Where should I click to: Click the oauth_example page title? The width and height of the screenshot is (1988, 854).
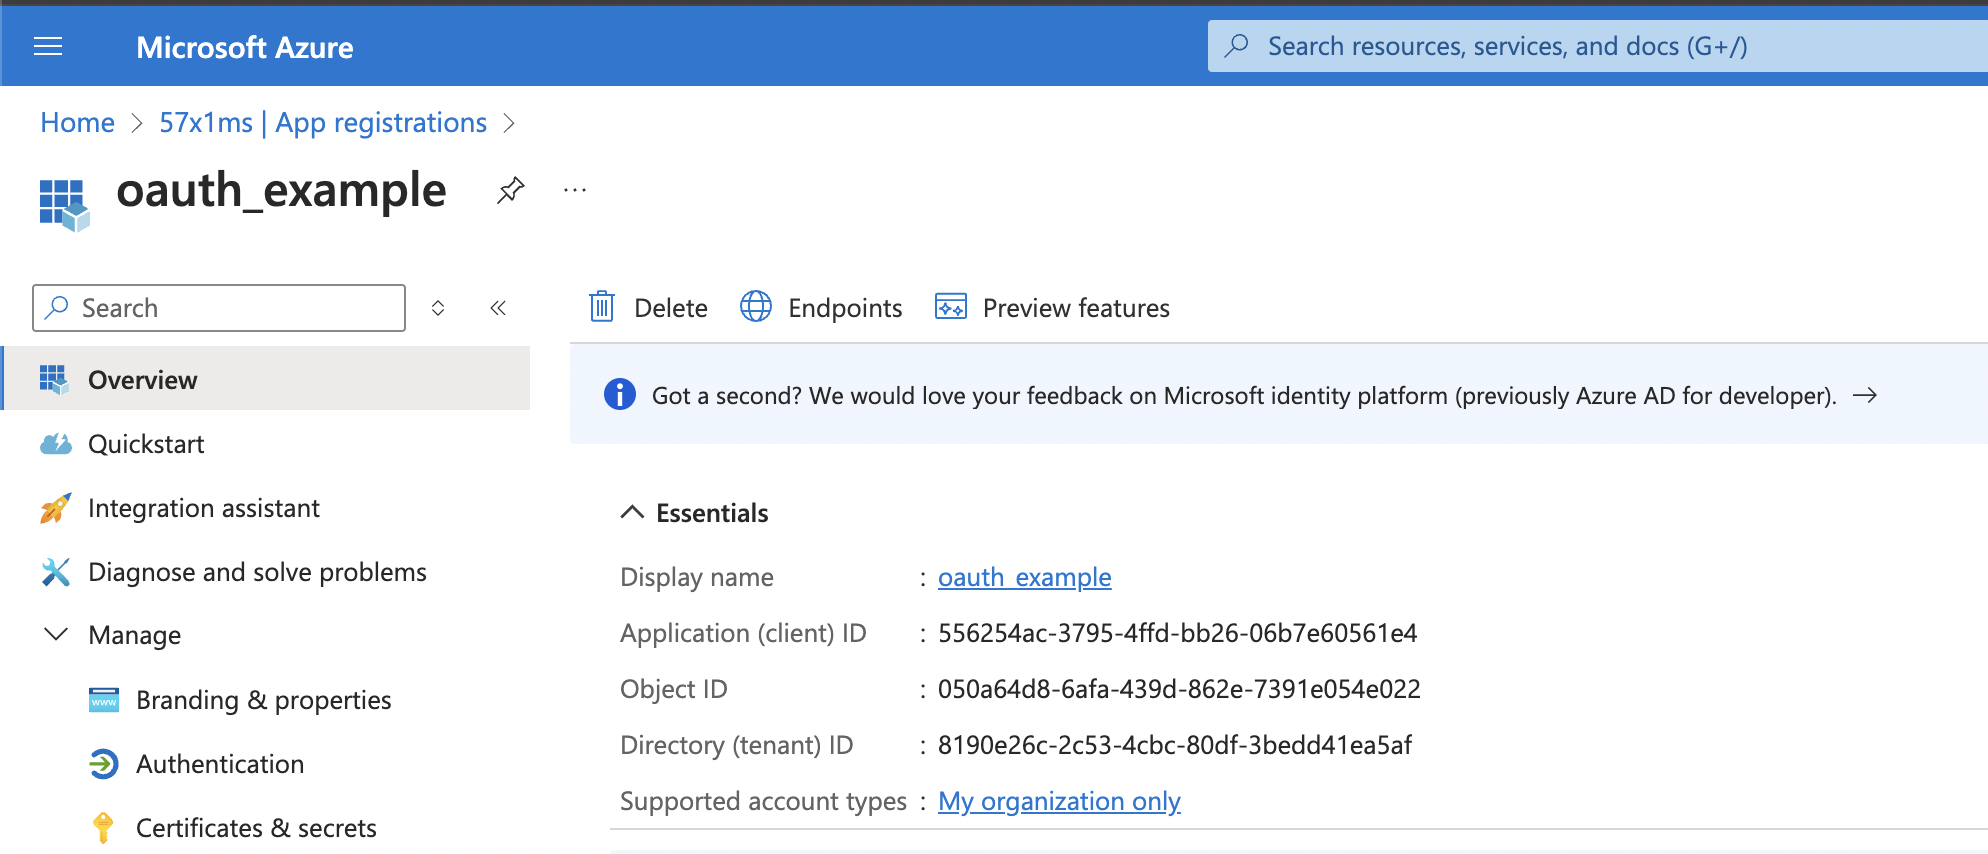[x=281, y=190]
